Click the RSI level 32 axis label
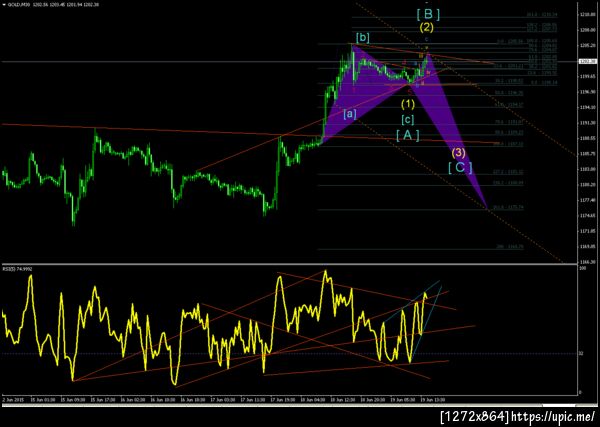 pos(580,354)
